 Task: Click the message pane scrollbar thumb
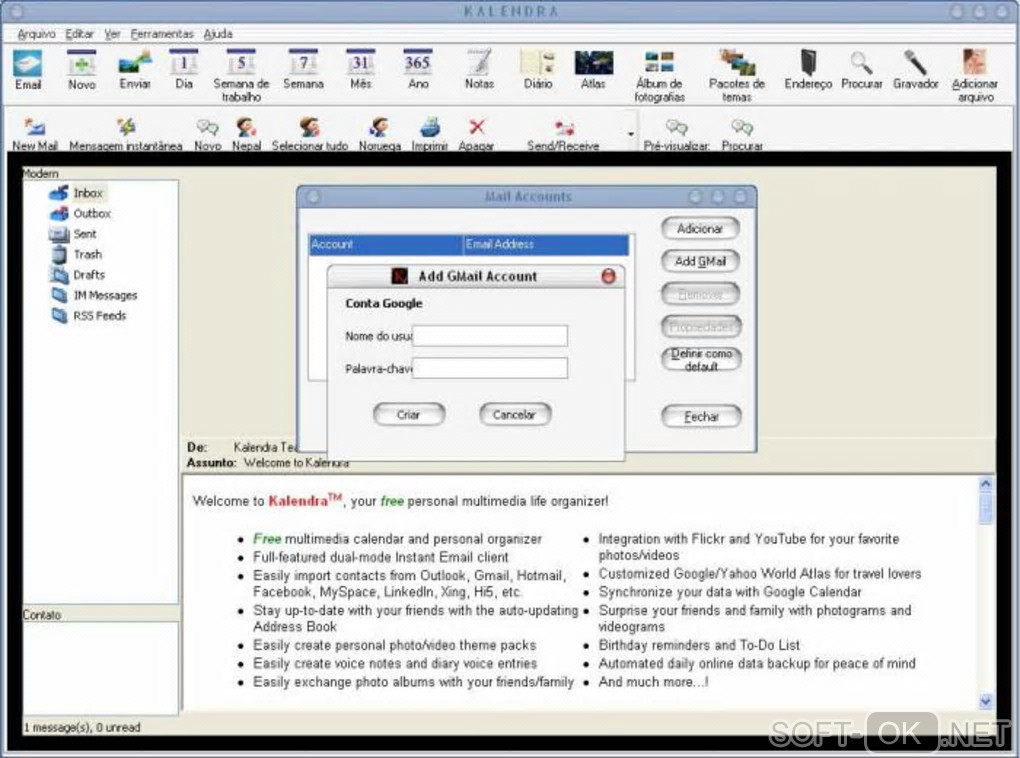click(x=986, y=507)
